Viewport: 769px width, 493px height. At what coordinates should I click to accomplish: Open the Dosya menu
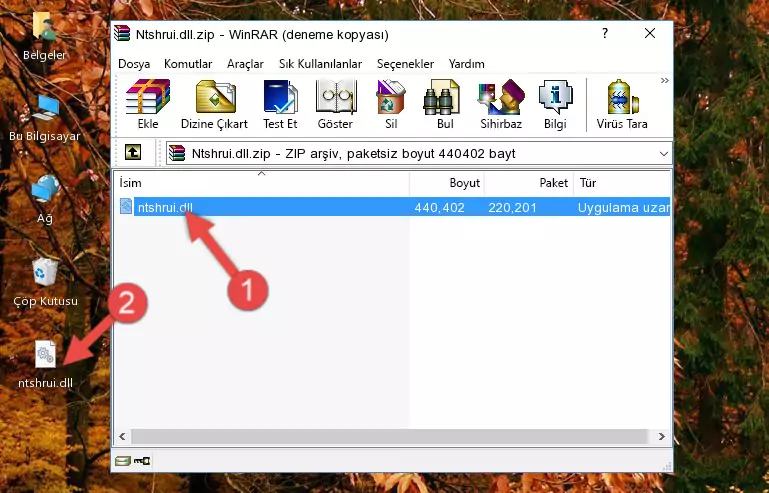click(x=134, y=64)
